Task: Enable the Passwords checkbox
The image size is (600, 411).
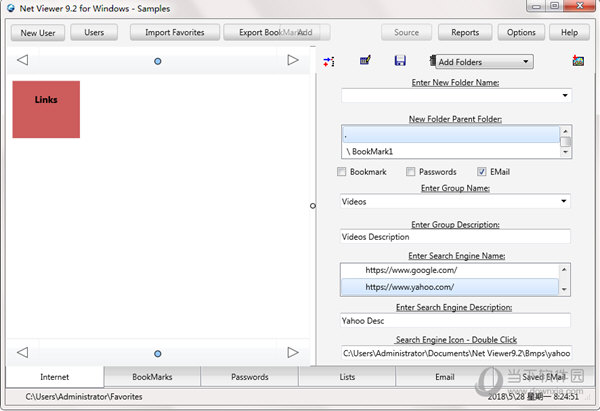Action: pos(410,171)
